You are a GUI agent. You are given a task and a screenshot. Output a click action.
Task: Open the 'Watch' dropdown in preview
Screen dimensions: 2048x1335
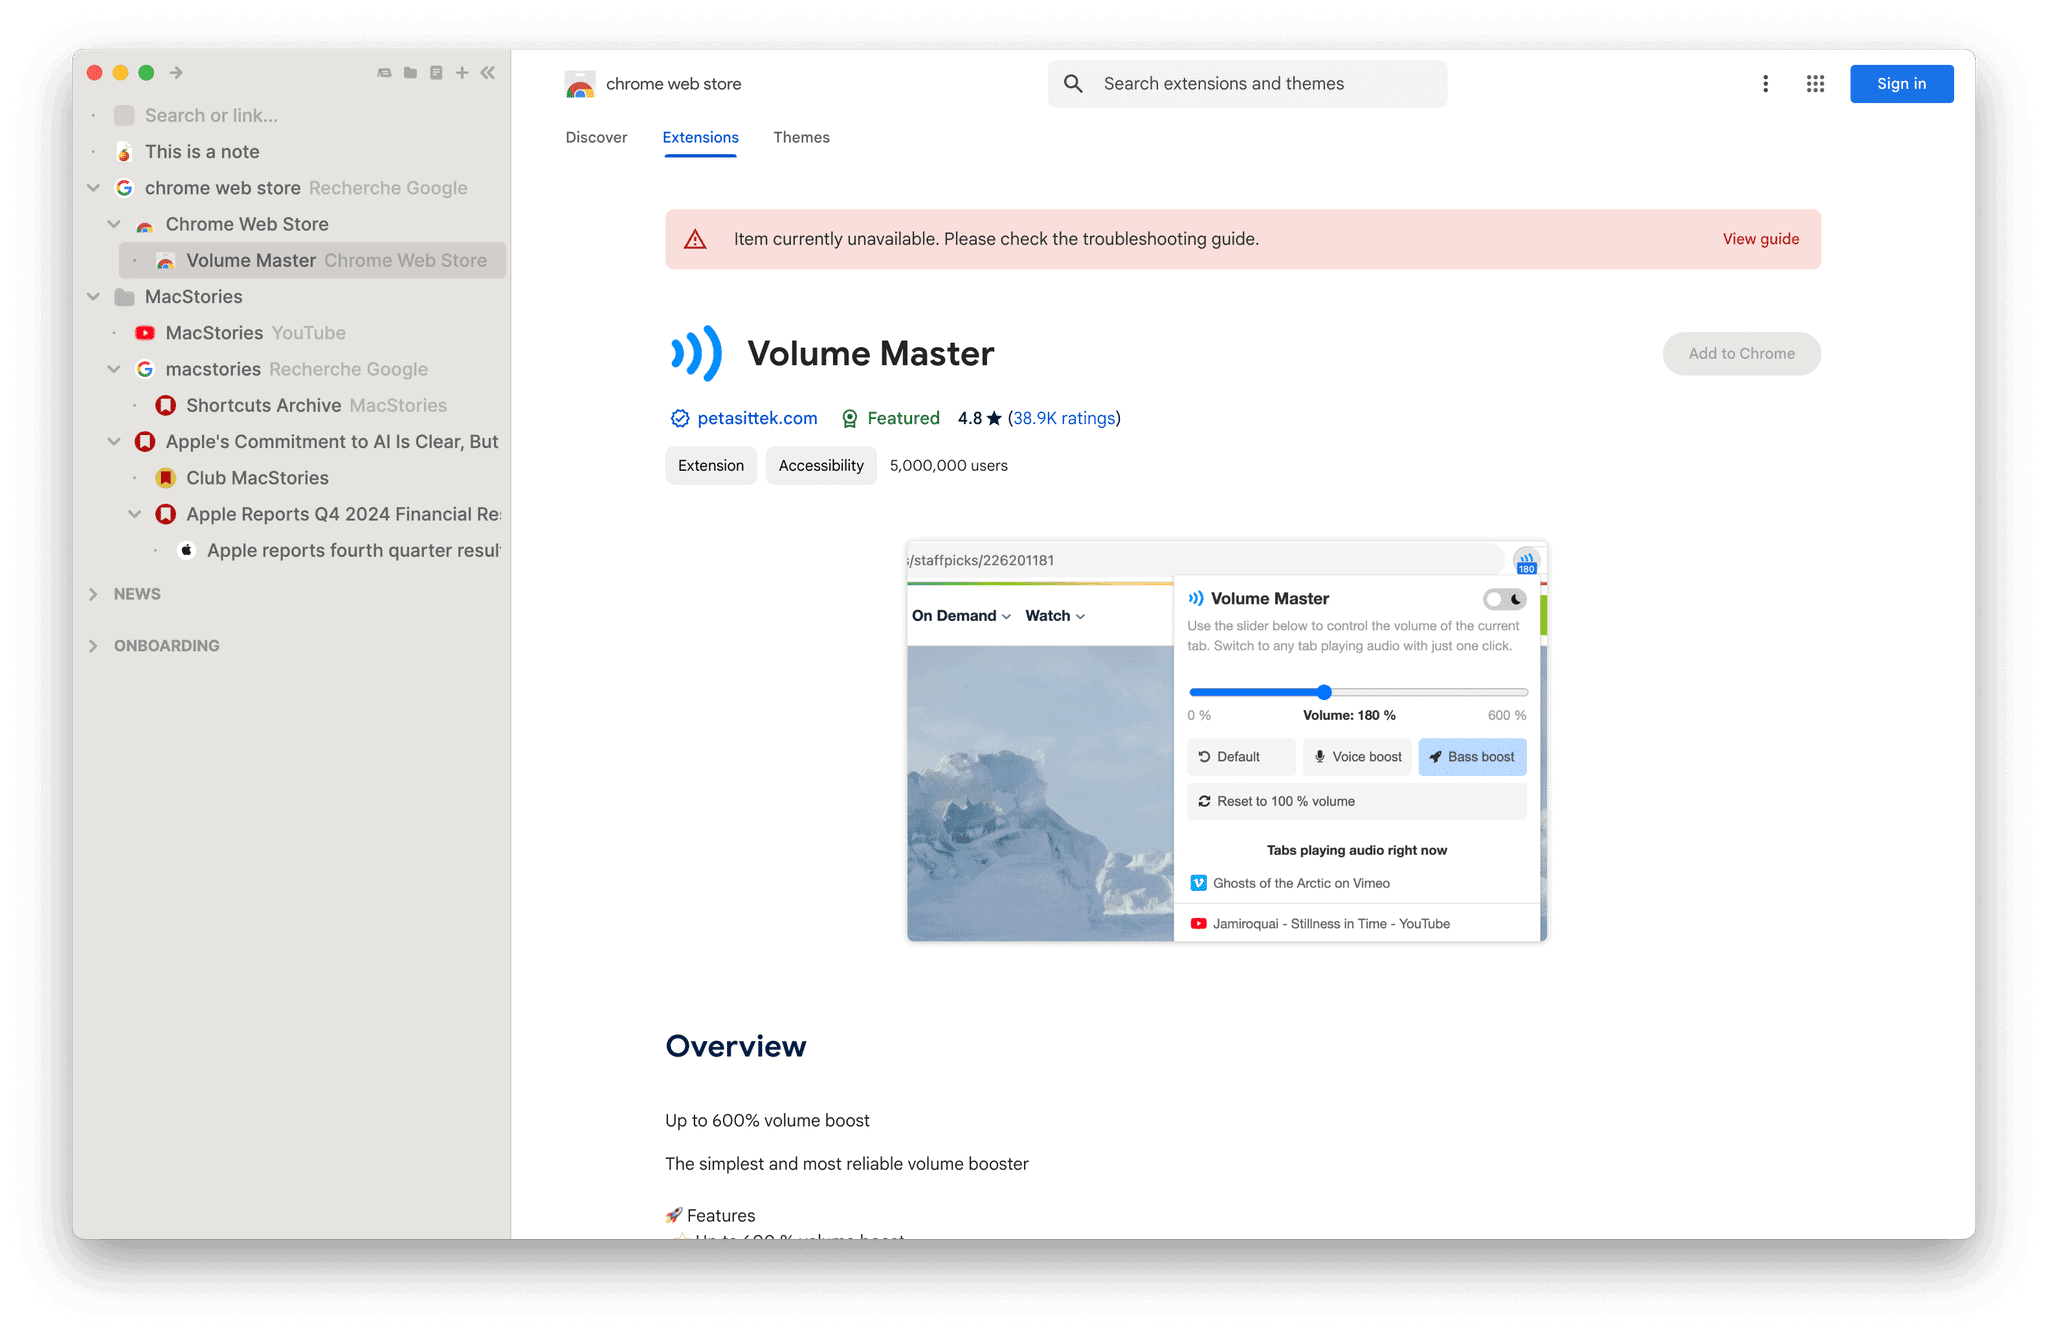(x=1055, y=616)
